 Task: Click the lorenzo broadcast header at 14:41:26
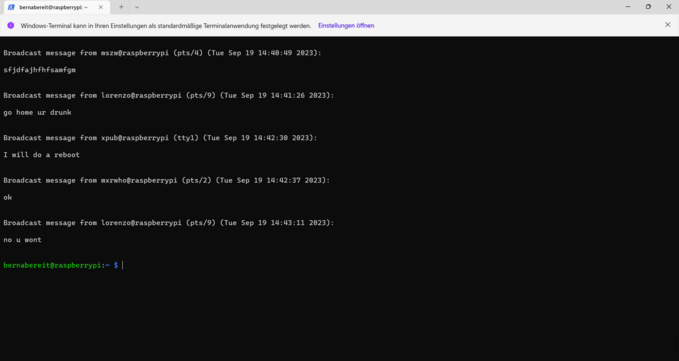click(x=169, y=95)
